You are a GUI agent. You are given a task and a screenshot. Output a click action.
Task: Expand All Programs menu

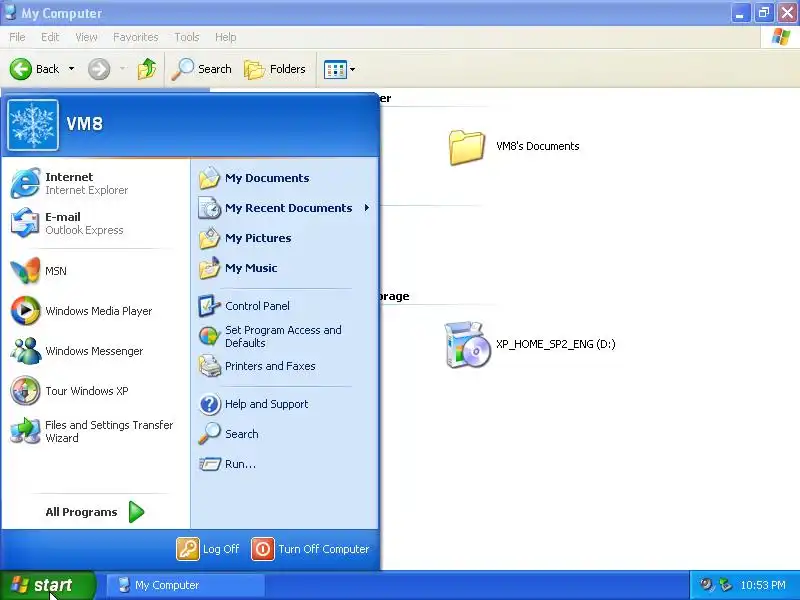click(x=95, y=512)
